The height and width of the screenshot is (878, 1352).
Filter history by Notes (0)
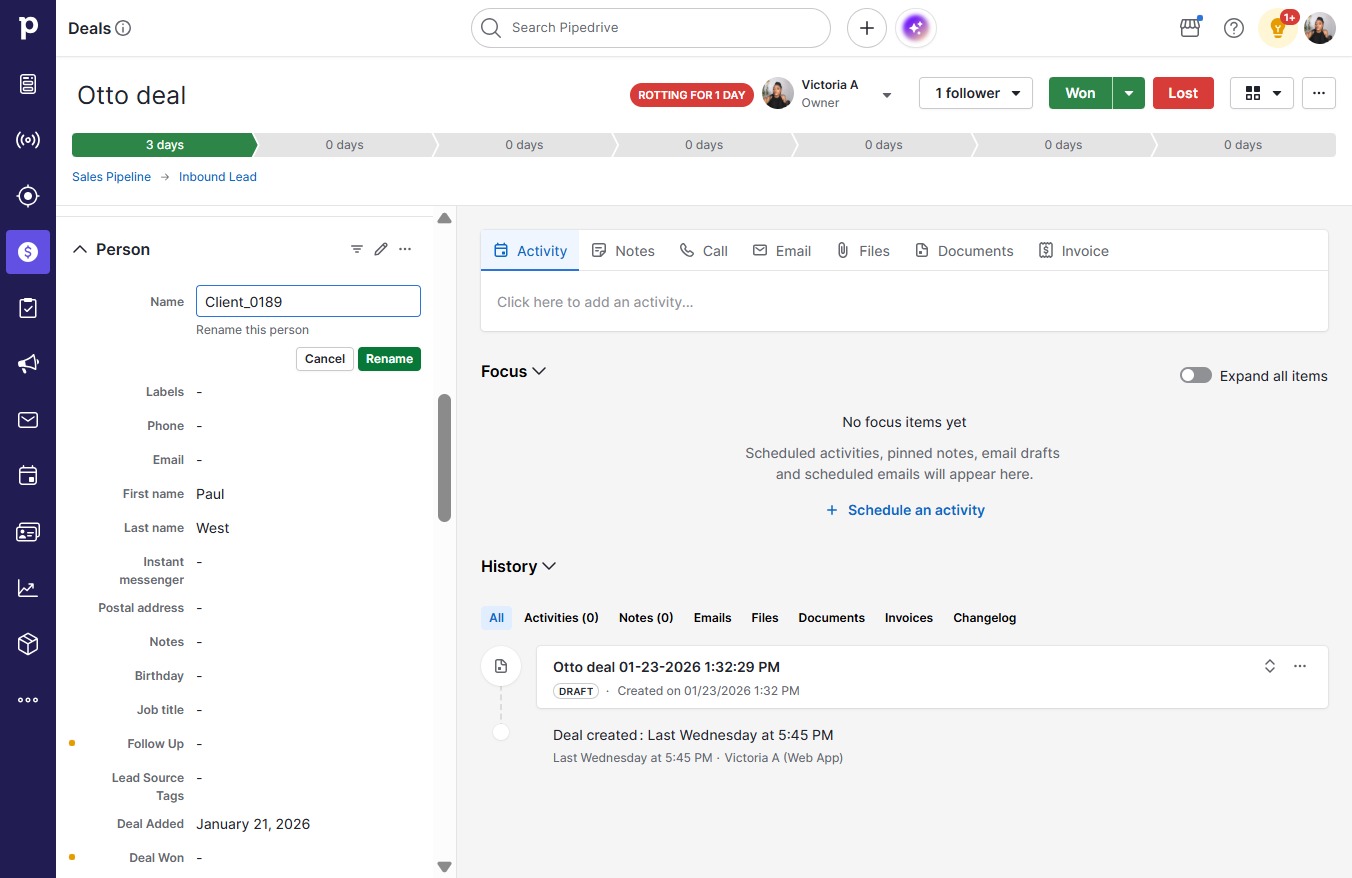coord(646,618)
